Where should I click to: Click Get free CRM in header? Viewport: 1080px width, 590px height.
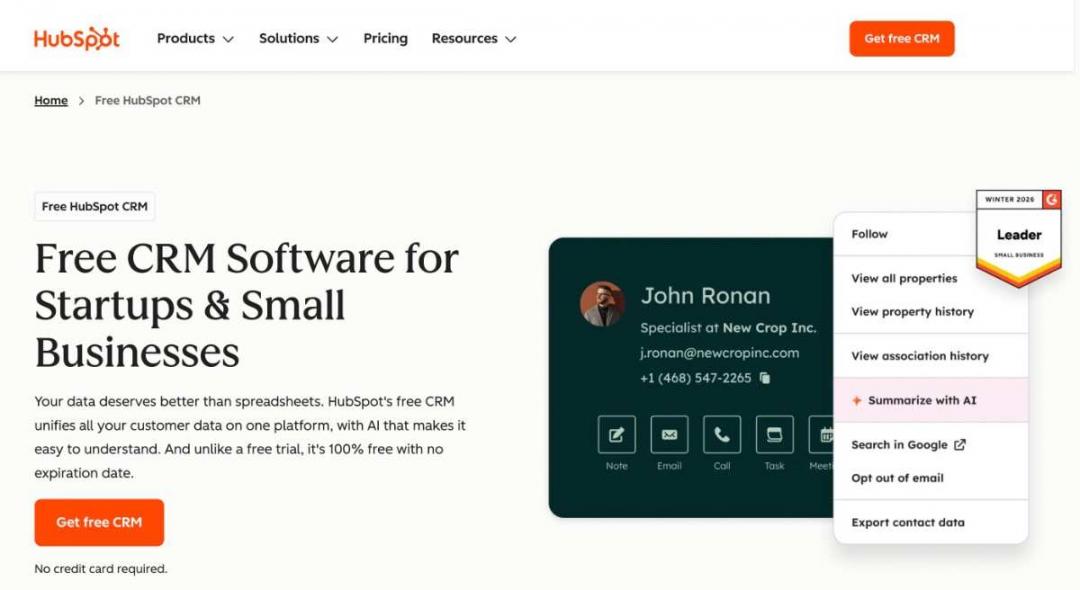902,39
